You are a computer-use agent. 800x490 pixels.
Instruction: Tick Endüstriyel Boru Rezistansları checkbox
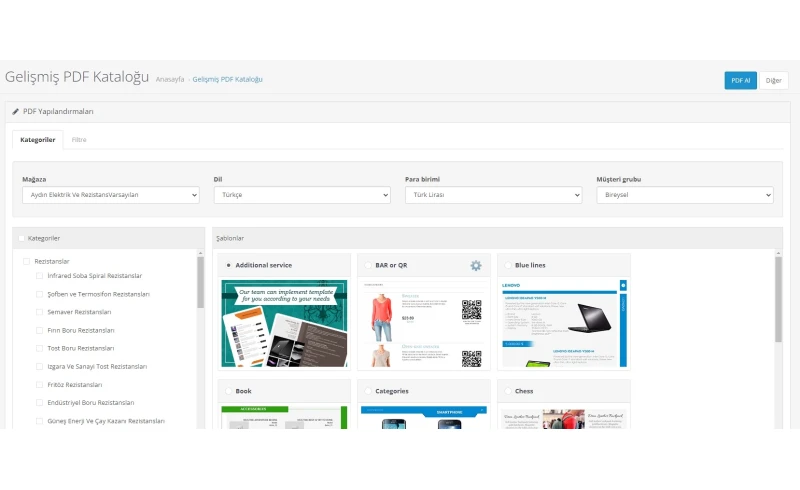click(x=39, y=403)
